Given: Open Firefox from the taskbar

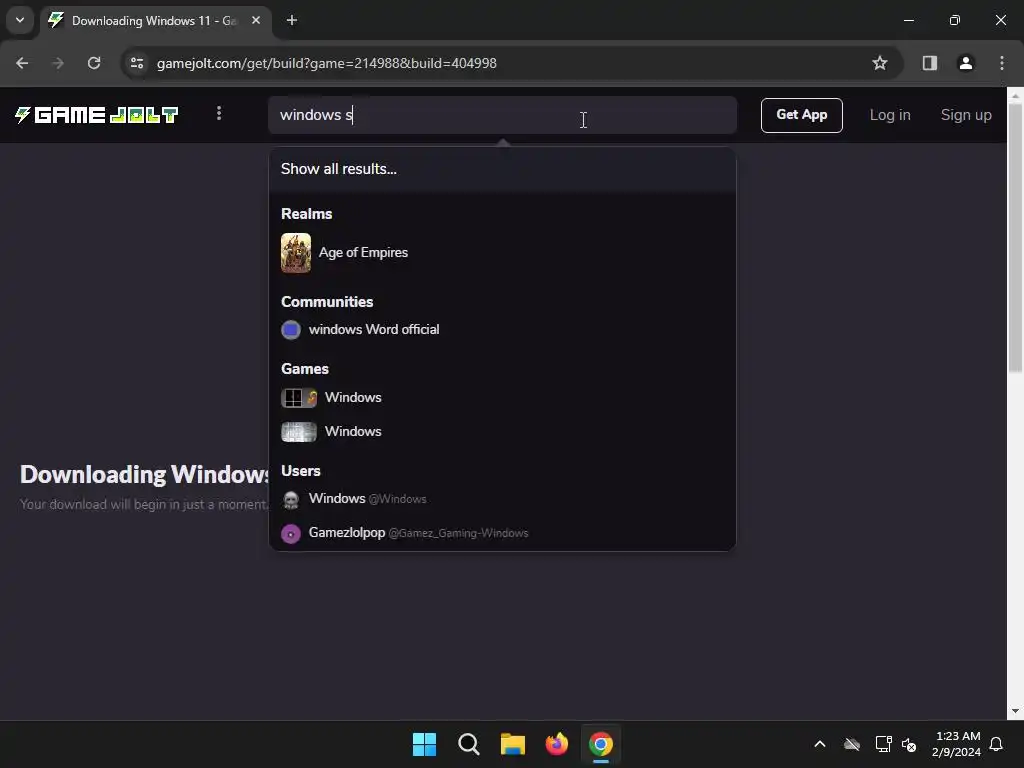Looking at the screenshot, I should point(556,744).
